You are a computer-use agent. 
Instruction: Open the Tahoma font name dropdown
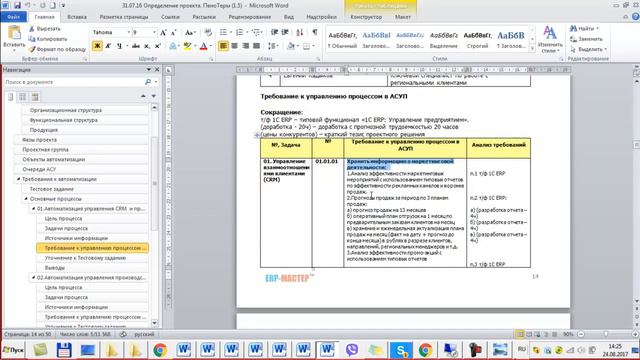click(x=128, y=33)
